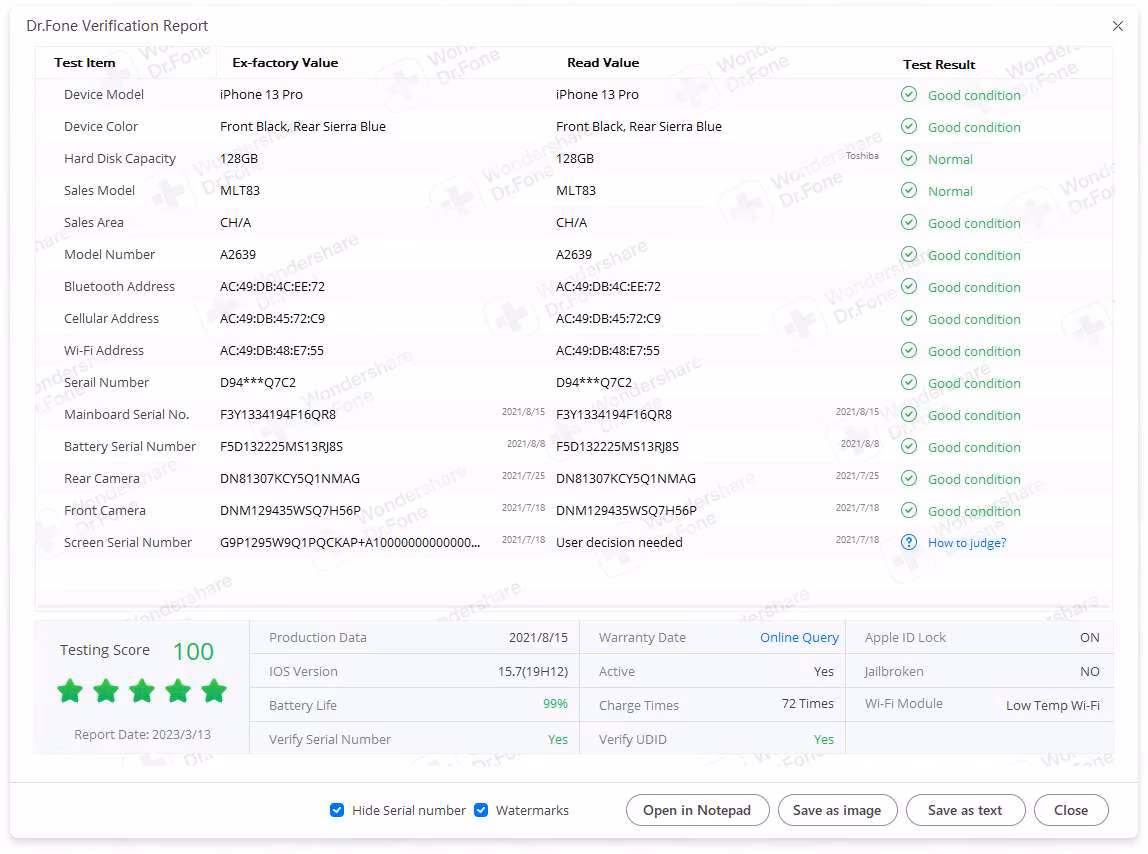Click the Verify Serial Number Yes value

coord(558,740)
